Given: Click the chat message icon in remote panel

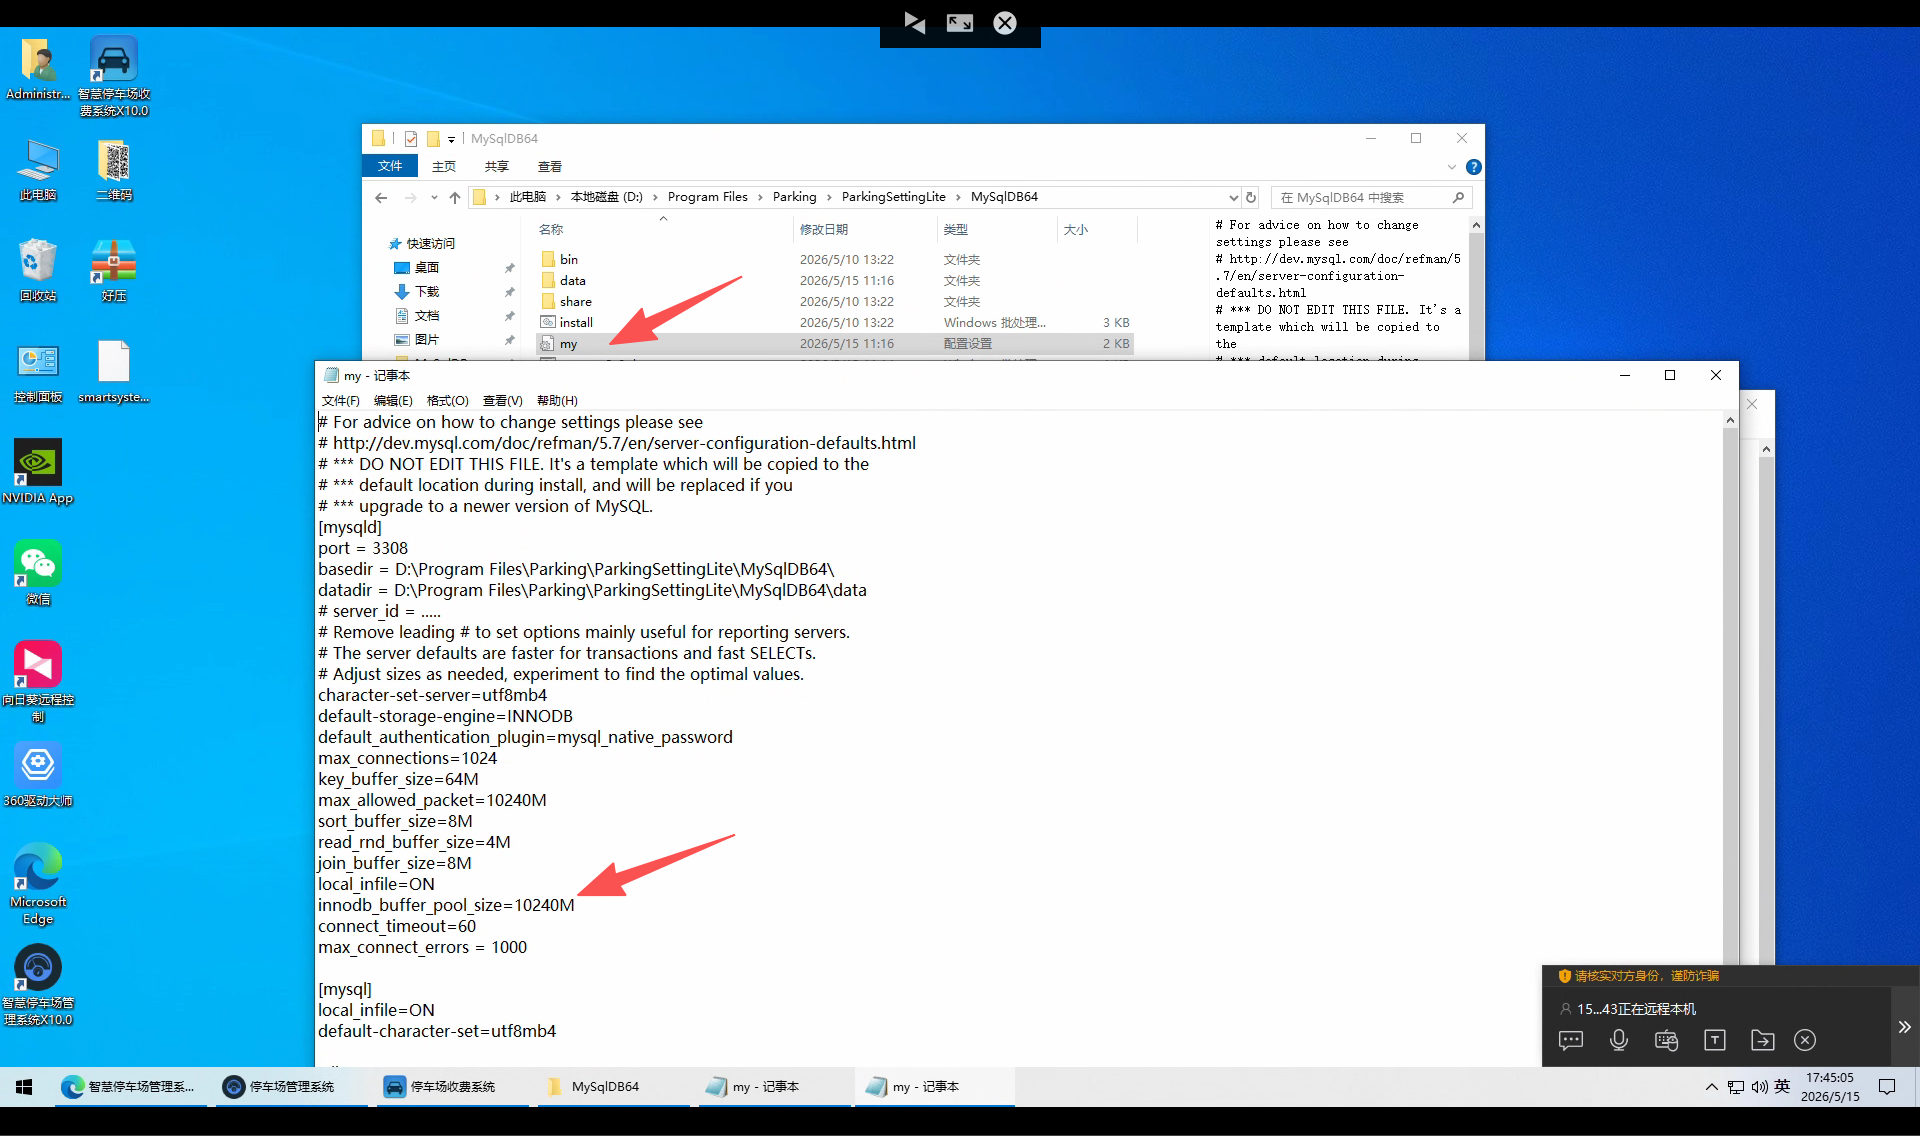Looking at the screenshot, I should tap(1571, 1040).
